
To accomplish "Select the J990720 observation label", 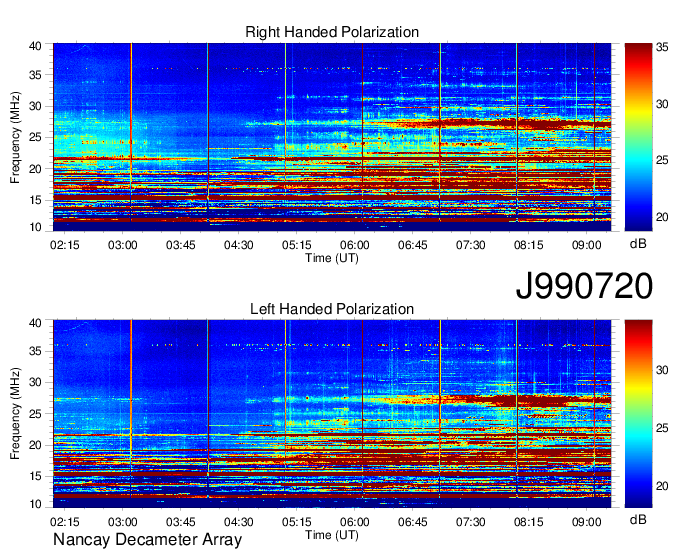I will tap(584, 286).
